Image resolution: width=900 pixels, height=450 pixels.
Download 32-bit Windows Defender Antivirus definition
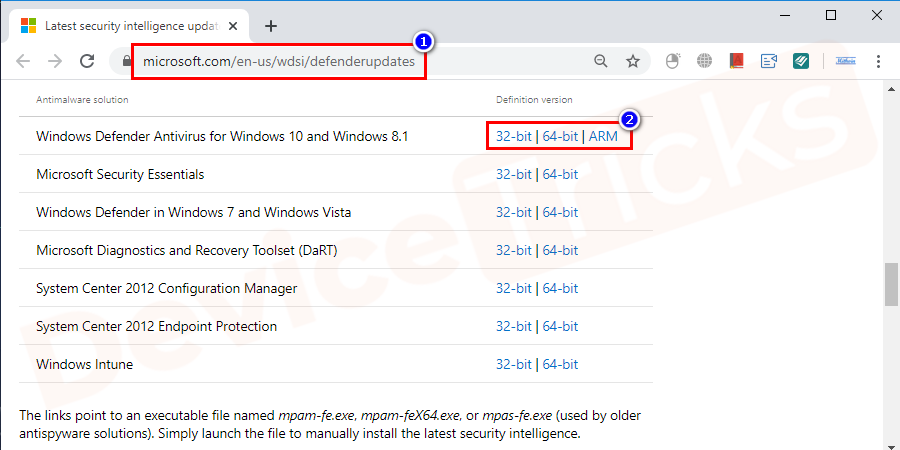pyautogui.click(x=514, y=137)
